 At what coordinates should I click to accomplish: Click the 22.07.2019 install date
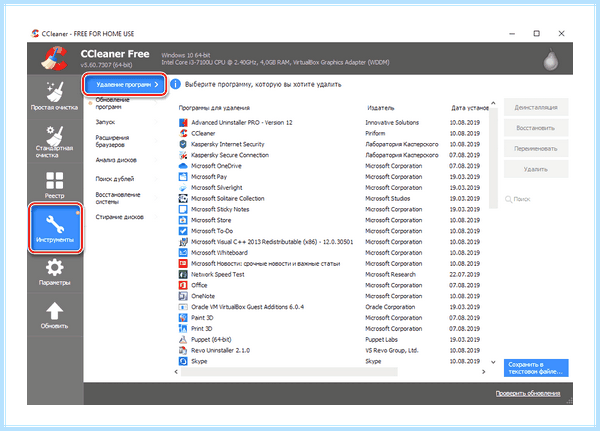point(465,274)
